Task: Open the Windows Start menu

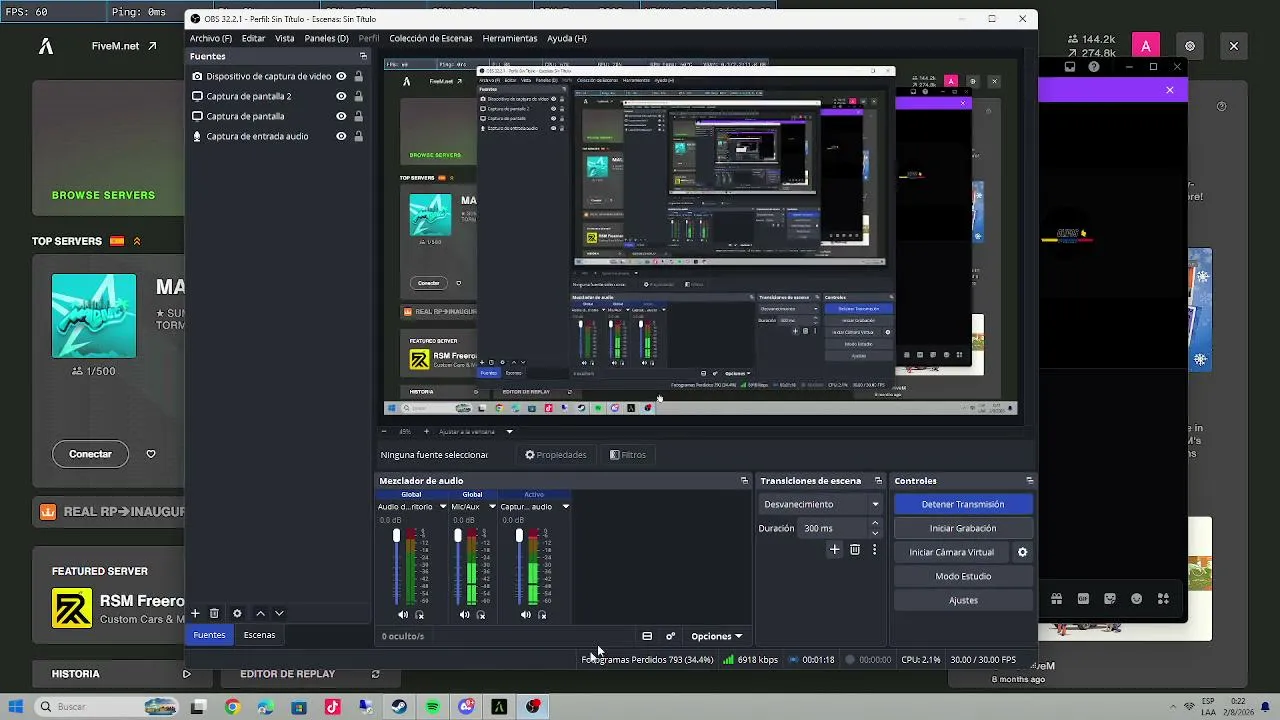Action: click(x=15, y=707)
